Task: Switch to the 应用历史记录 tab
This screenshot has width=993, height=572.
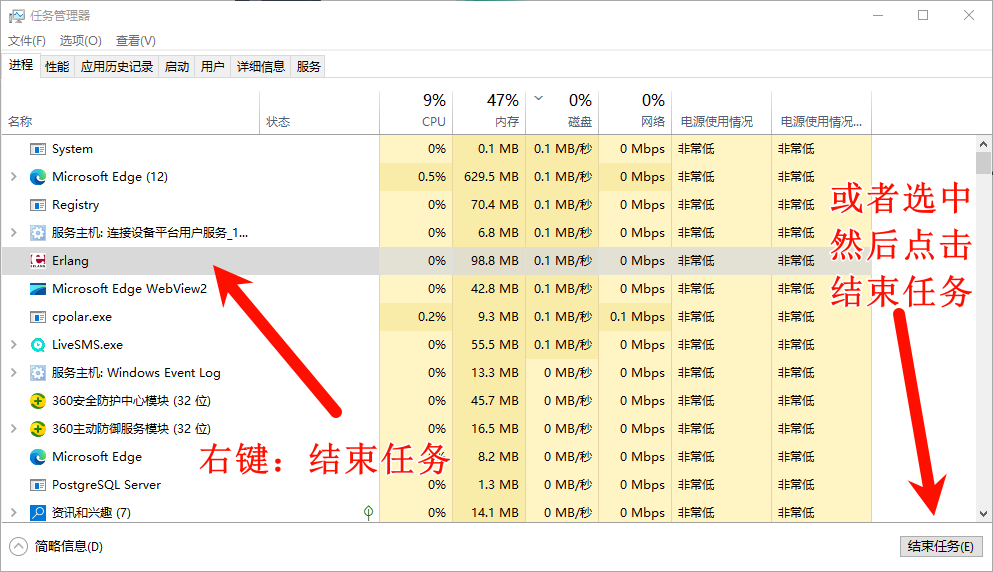Action: (x=117, y=67)
